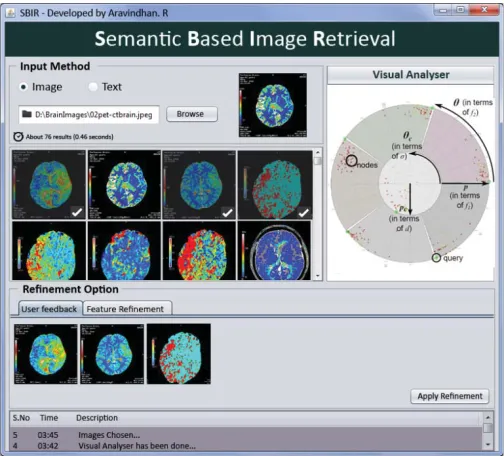Click the Visual Analyser header

[410, 75]
